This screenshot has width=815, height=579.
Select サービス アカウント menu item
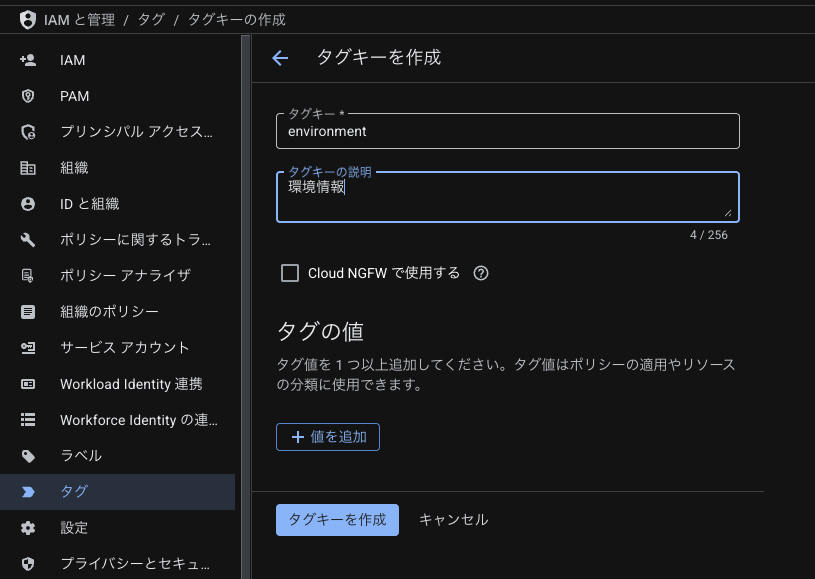117,348
